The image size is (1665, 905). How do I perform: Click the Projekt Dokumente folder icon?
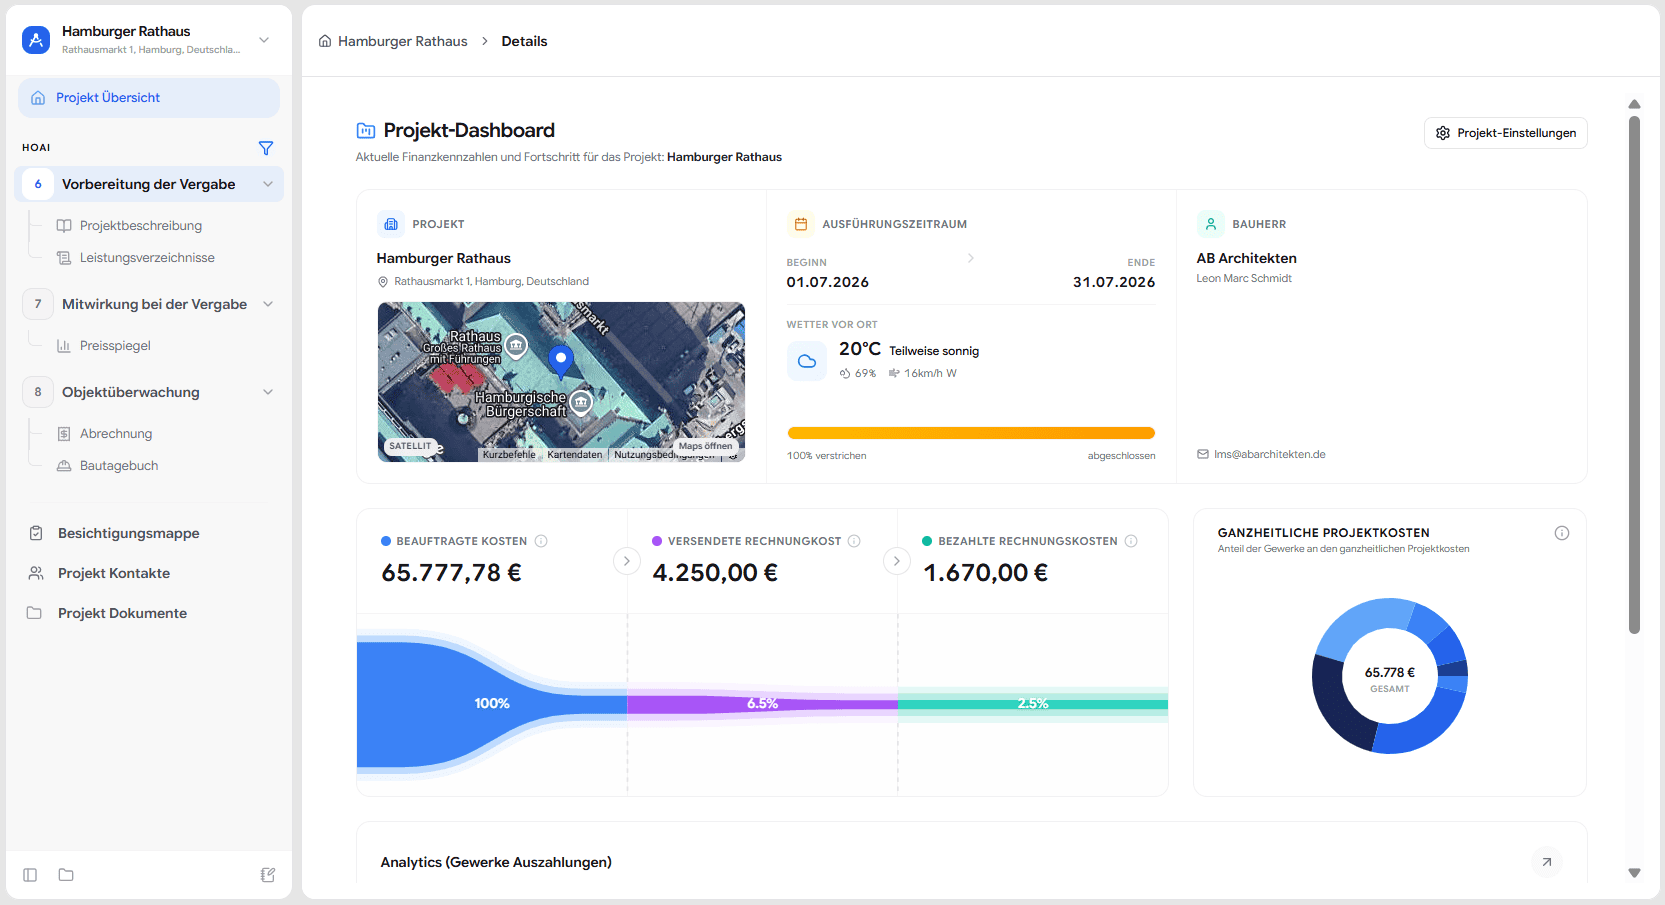pos(34,613)
